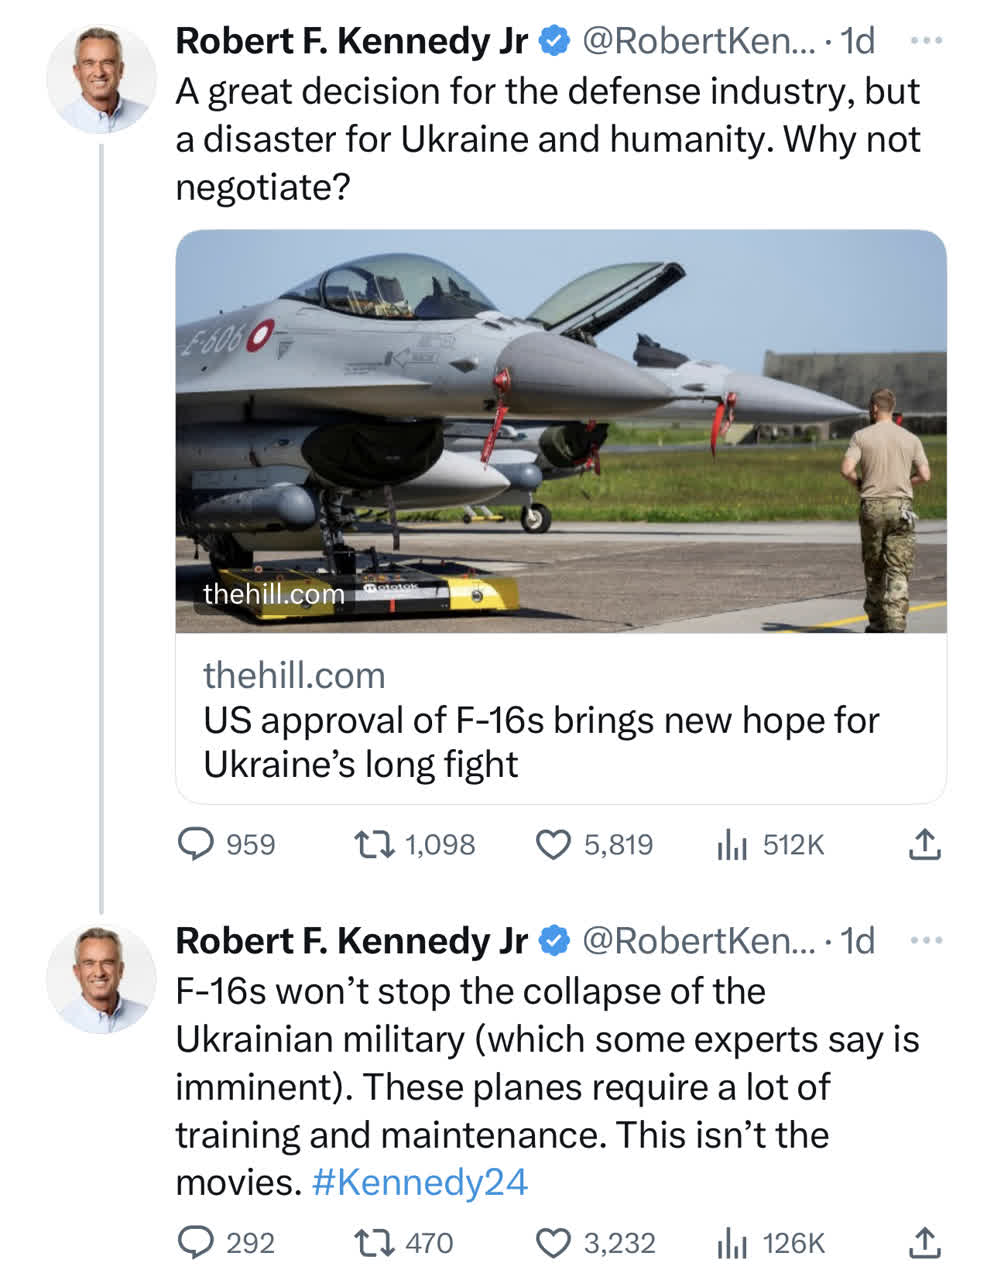Like the second tweet with 3,232 likes

coord(553,1243)
